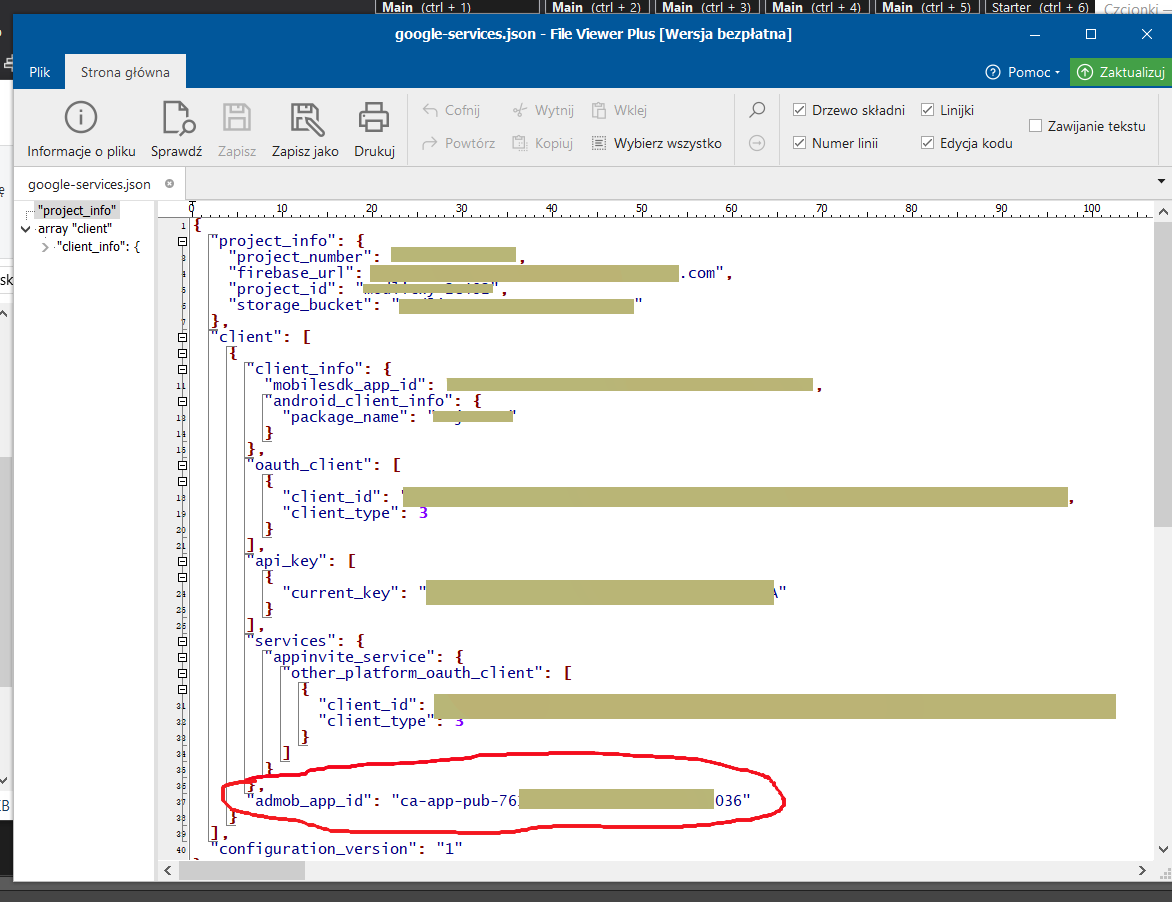1172x902 pixels.
Task: Click the Zapisz jako save-as icon
Action: coord(305,118)
